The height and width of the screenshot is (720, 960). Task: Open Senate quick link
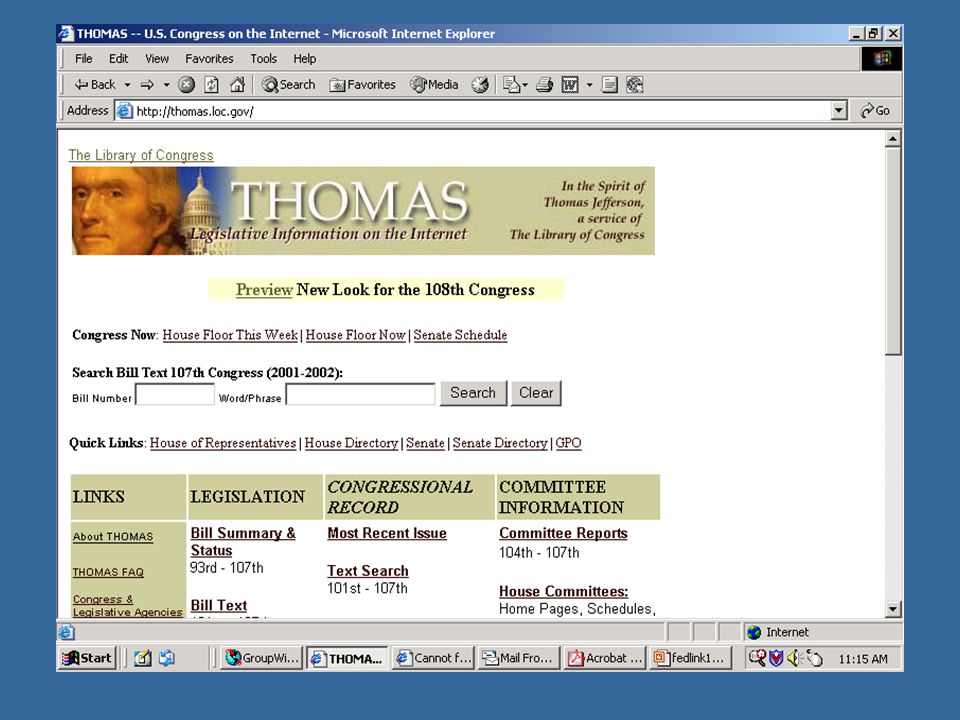point(425,443)
